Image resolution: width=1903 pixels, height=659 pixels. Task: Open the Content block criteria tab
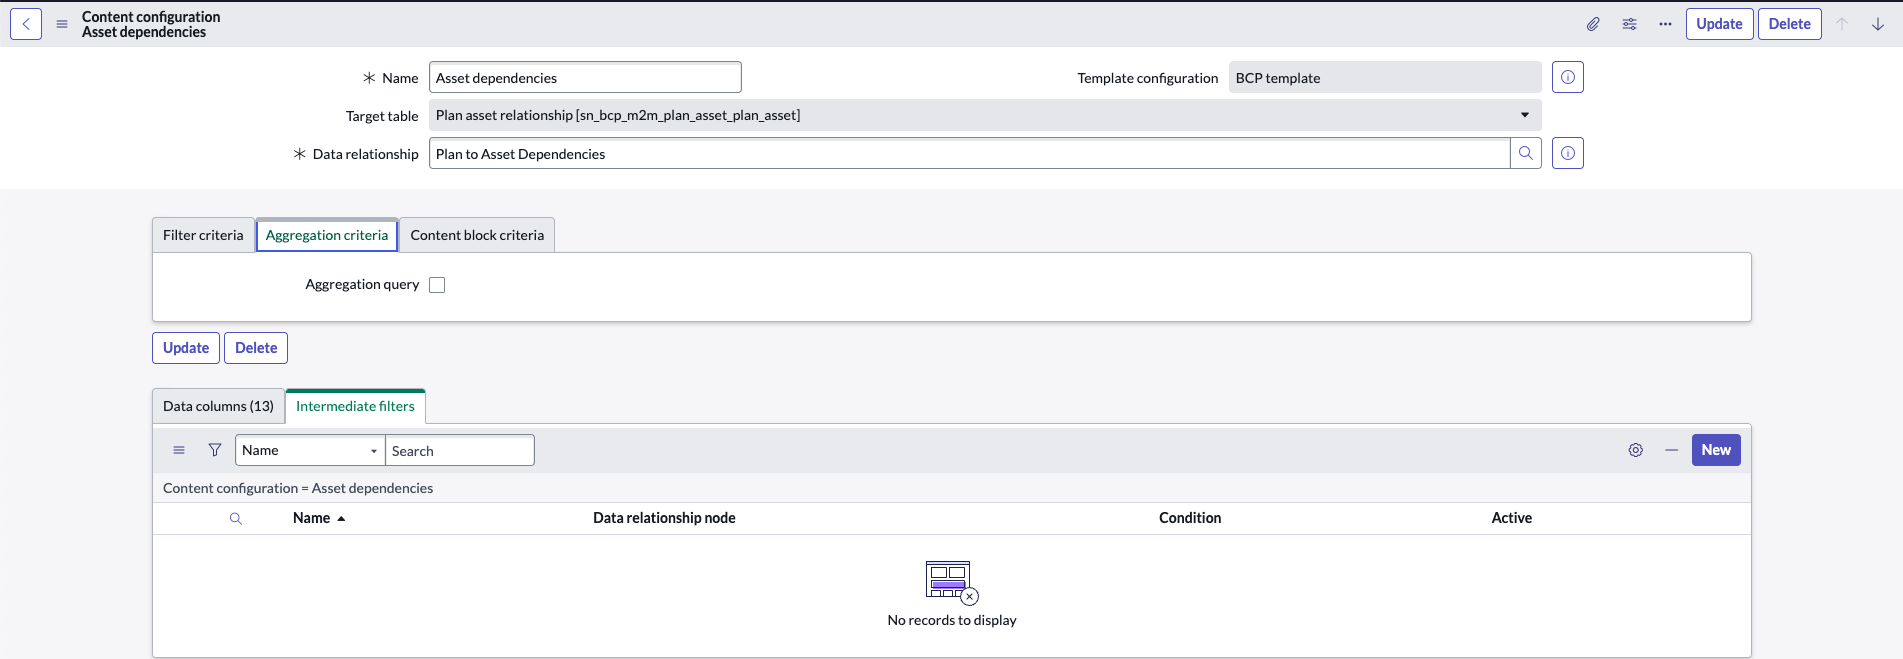tap(477, 235)
